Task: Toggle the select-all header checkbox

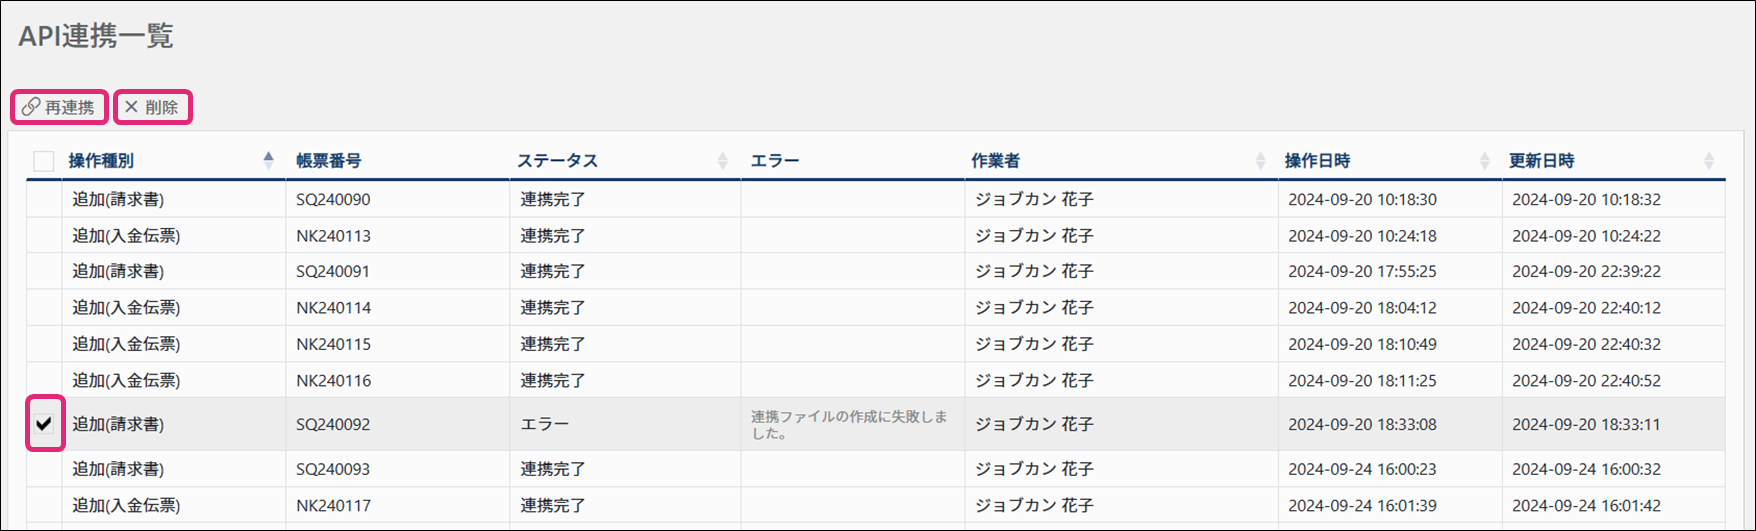Action: 44,161
